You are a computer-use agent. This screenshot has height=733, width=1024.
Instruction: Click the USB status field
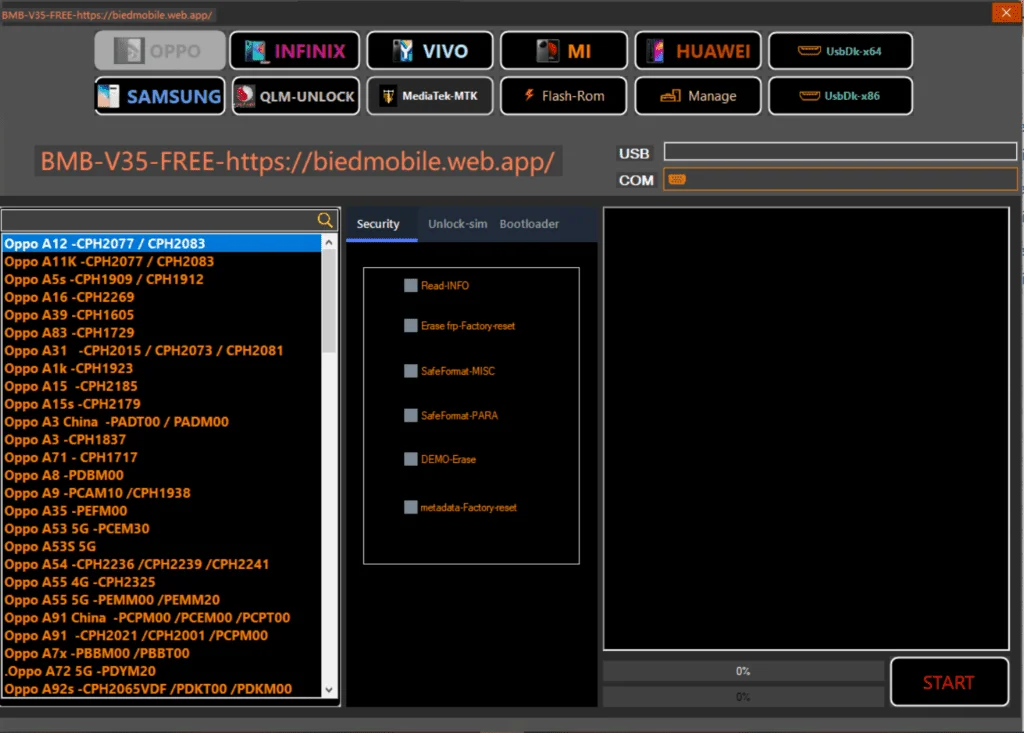[x=840, y=152]
